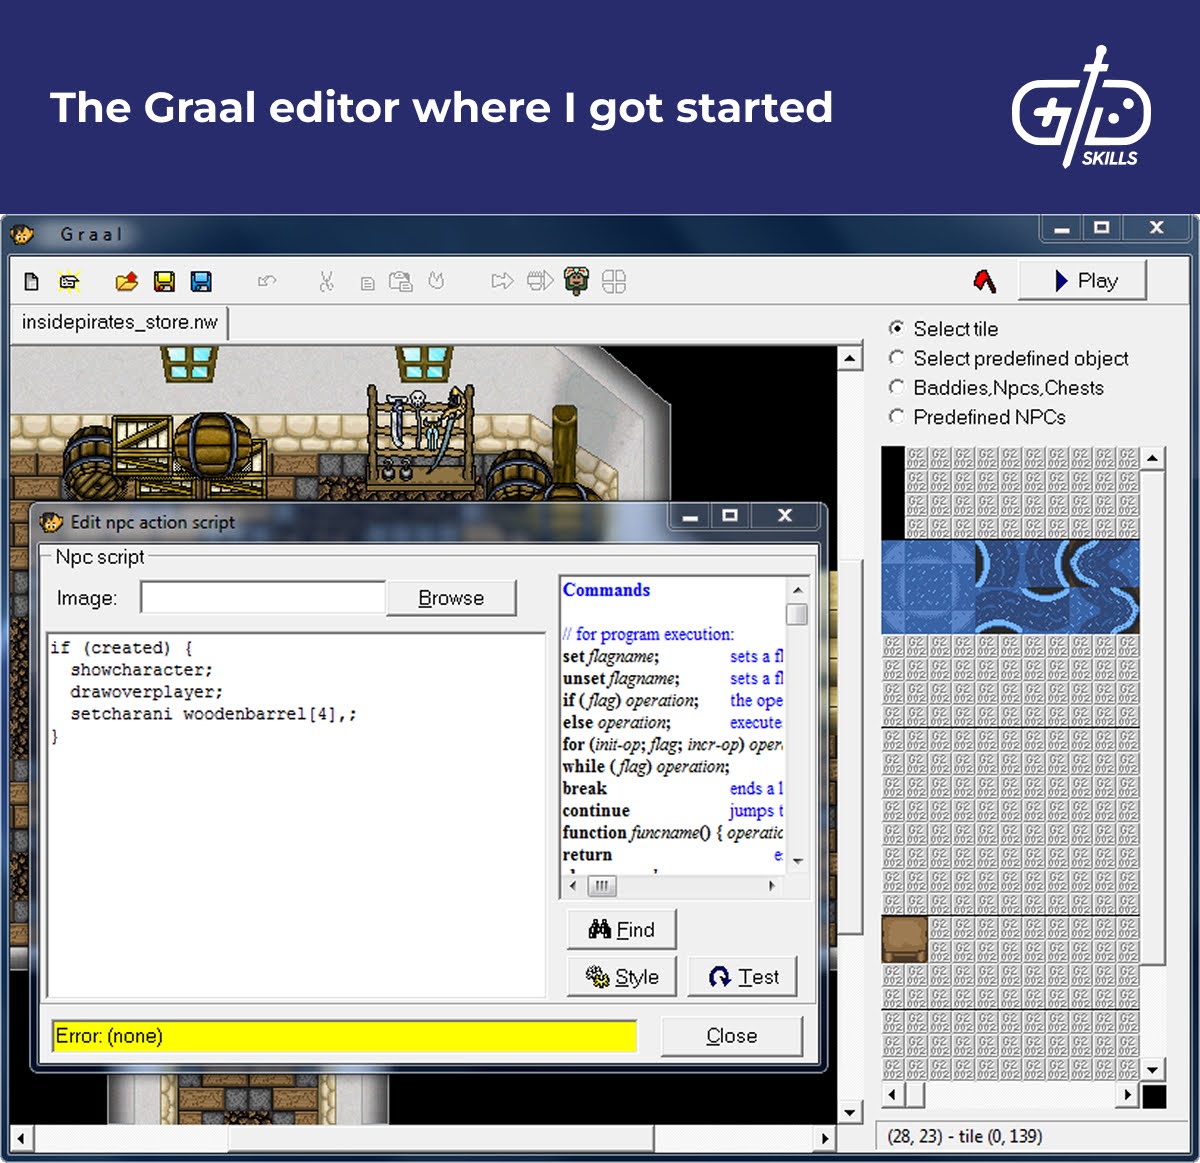Select the 'Select tile' radio option

(x=896, y=328)
